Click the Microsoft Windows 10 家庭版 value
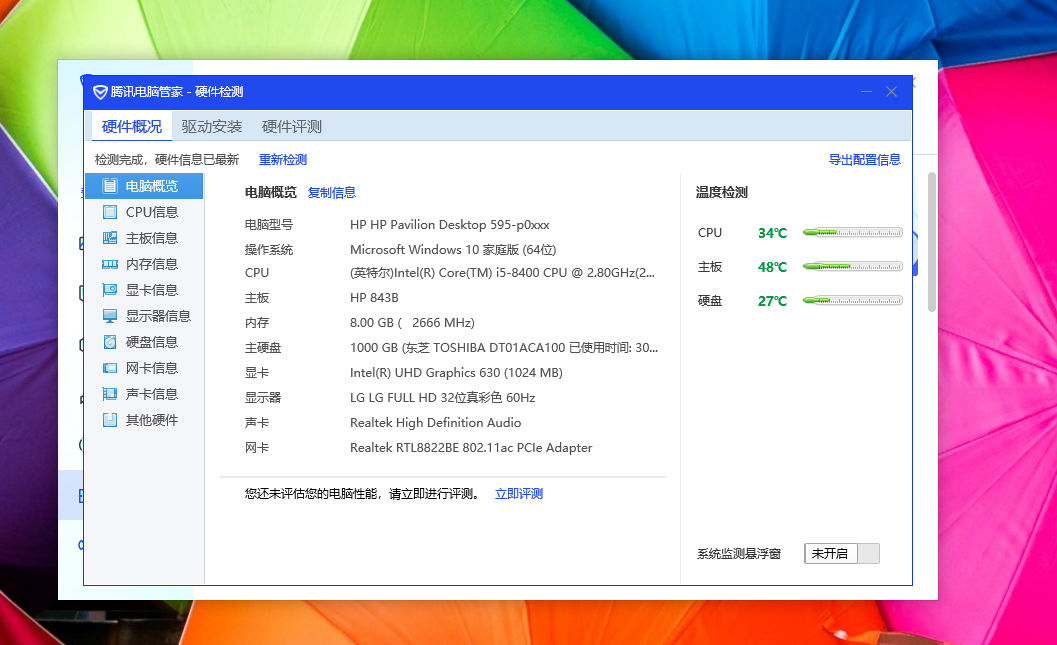The width and height of the screenshot is (1057, 645). [453, 250]
